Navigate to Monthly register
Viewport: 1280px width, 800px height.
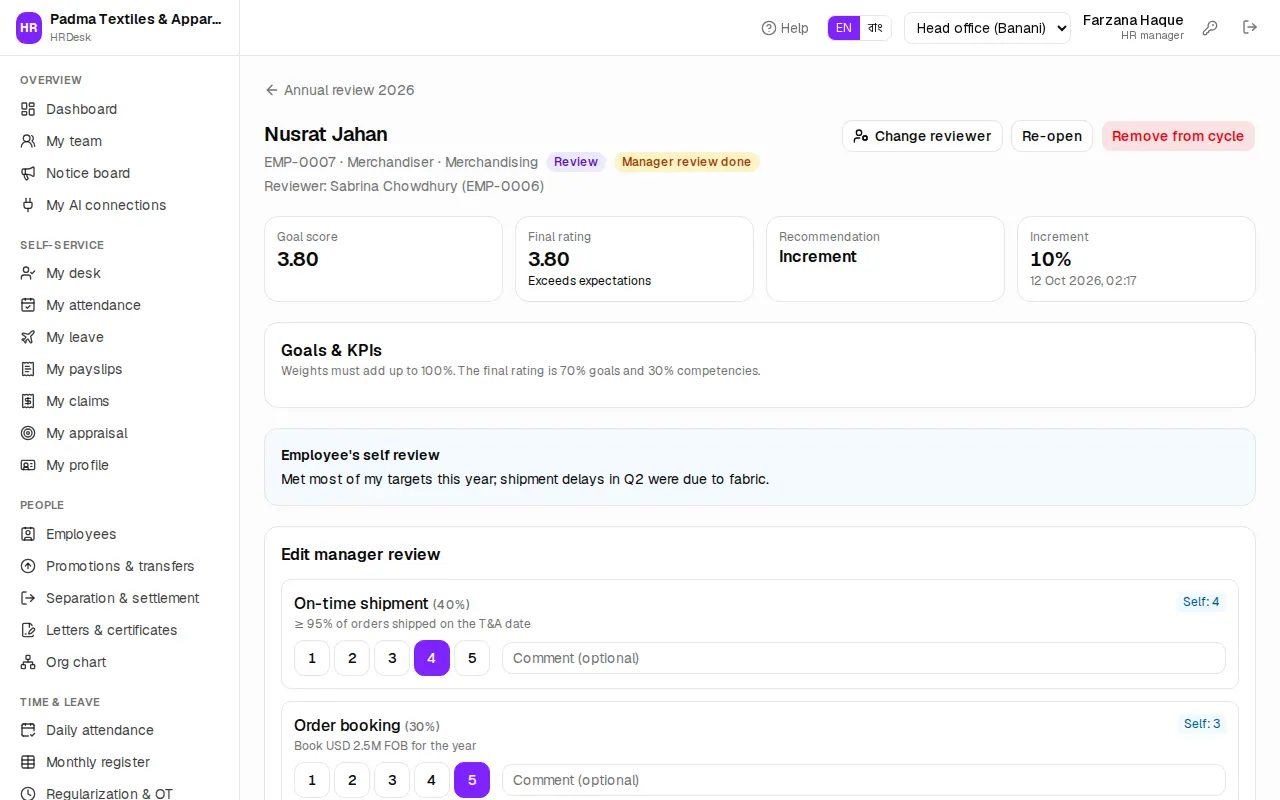pos(120,762)
